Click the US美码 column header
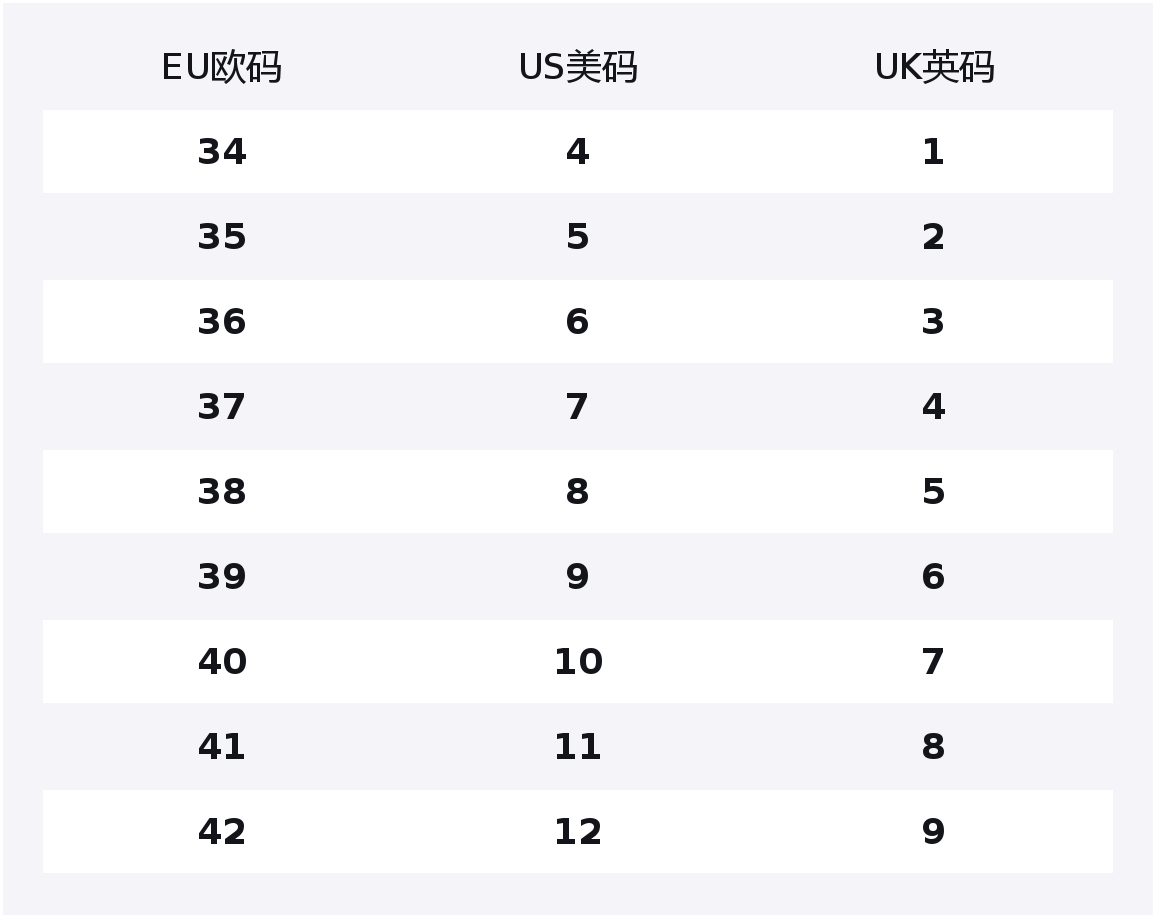The width and height of the screenshot is (1156, 918). click(x=578, y=68)
